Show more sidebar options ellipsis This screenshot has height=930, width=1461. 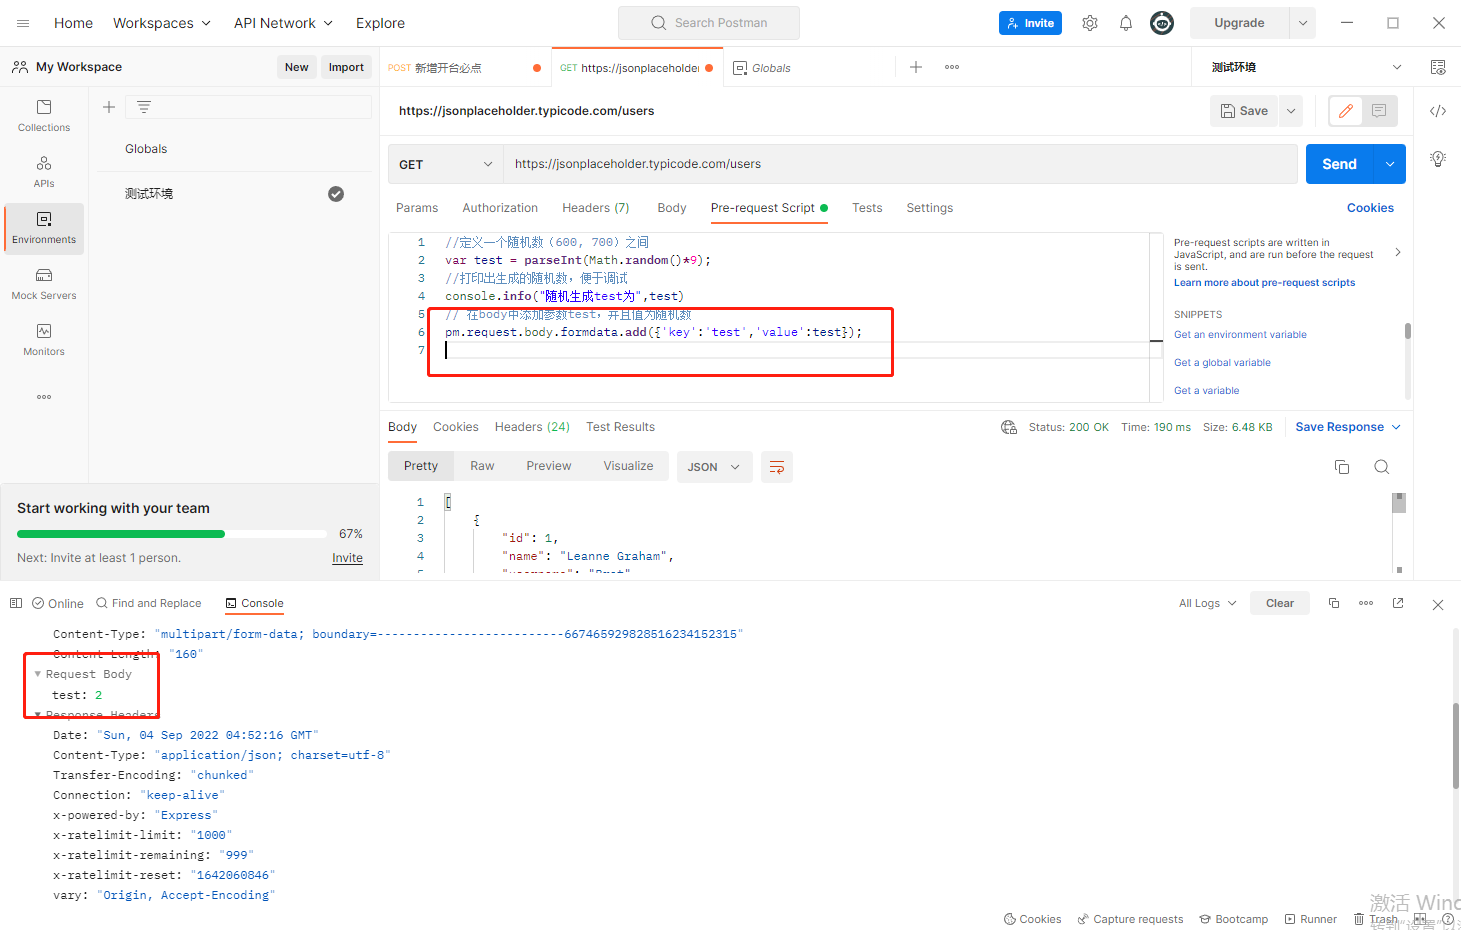click(x=44, y=397)
